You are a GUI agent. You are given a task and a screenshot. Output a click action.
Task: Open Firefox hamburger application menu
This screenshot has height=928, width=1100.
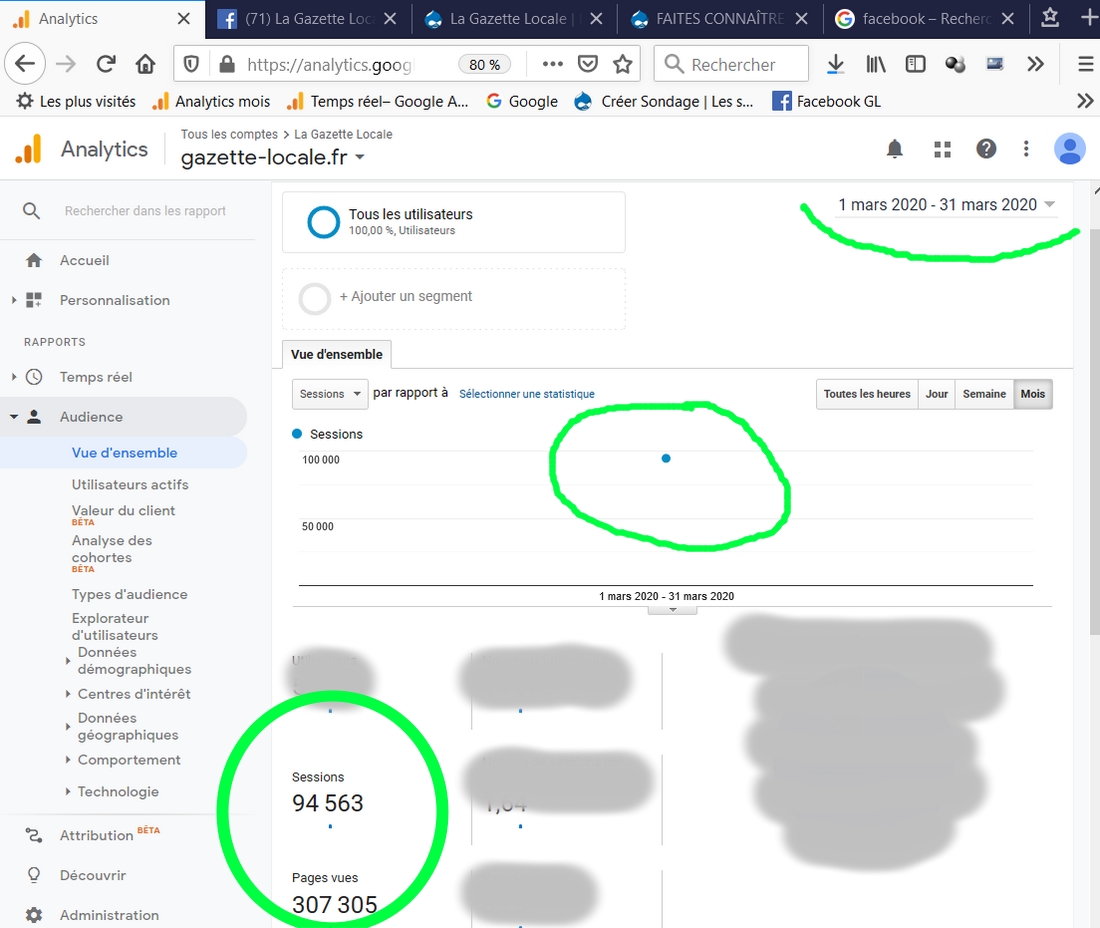pyautogui.click(x=1085, y=65)
